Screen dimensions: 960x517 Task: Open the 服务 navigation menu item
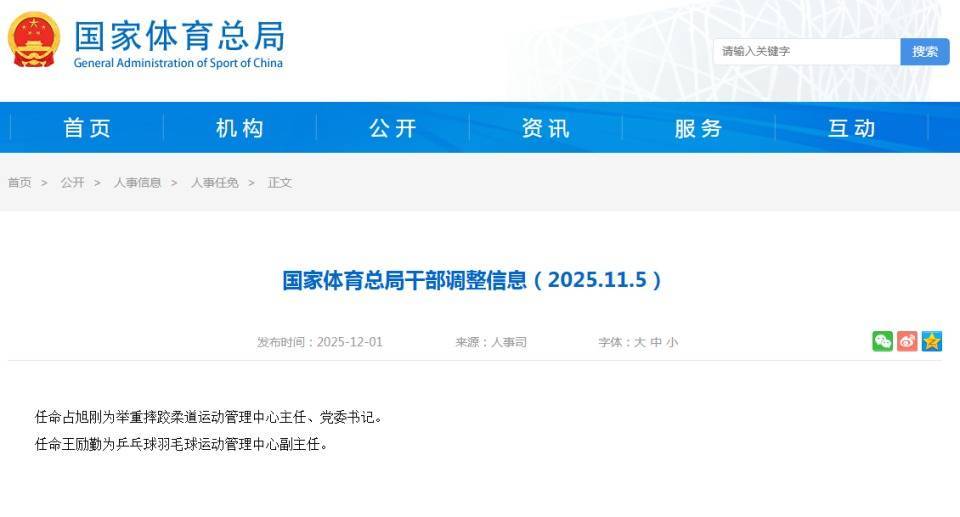[x=699, y=128]
